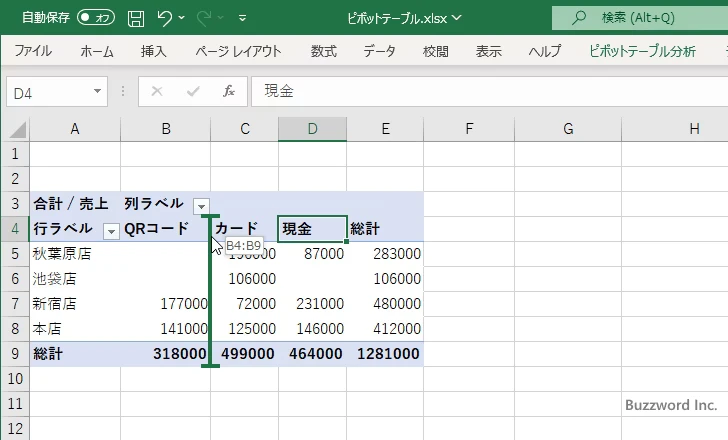Click the cell showing 87000
Screen dimensions: 728x440
pyautogui.click(x=312, y=254)
